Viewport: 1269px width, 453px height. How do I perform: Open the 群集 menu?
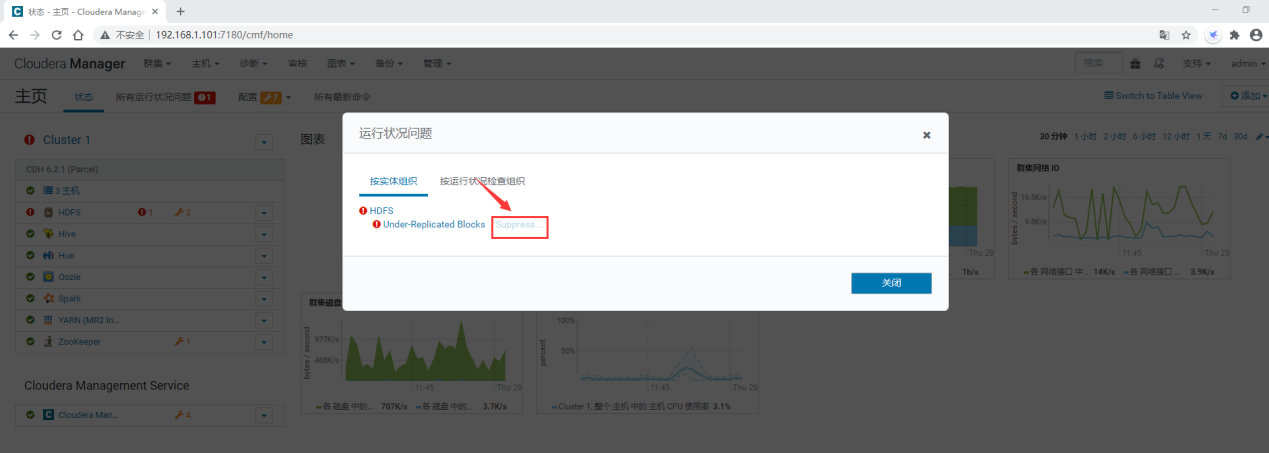pos(157,63)
